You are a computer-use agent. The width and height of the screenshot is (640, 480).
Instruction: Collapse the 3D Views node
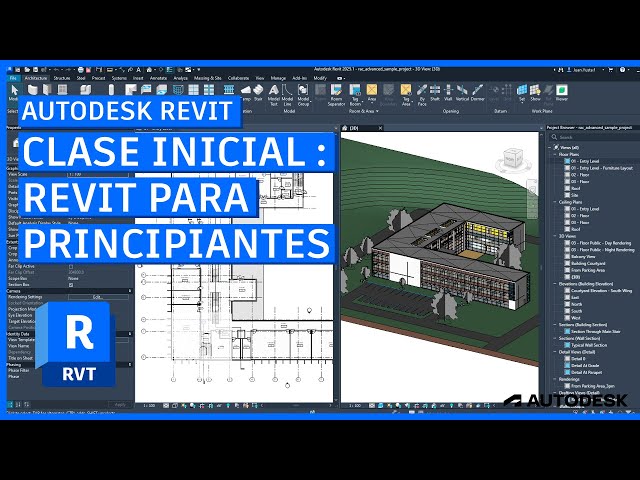555,236
